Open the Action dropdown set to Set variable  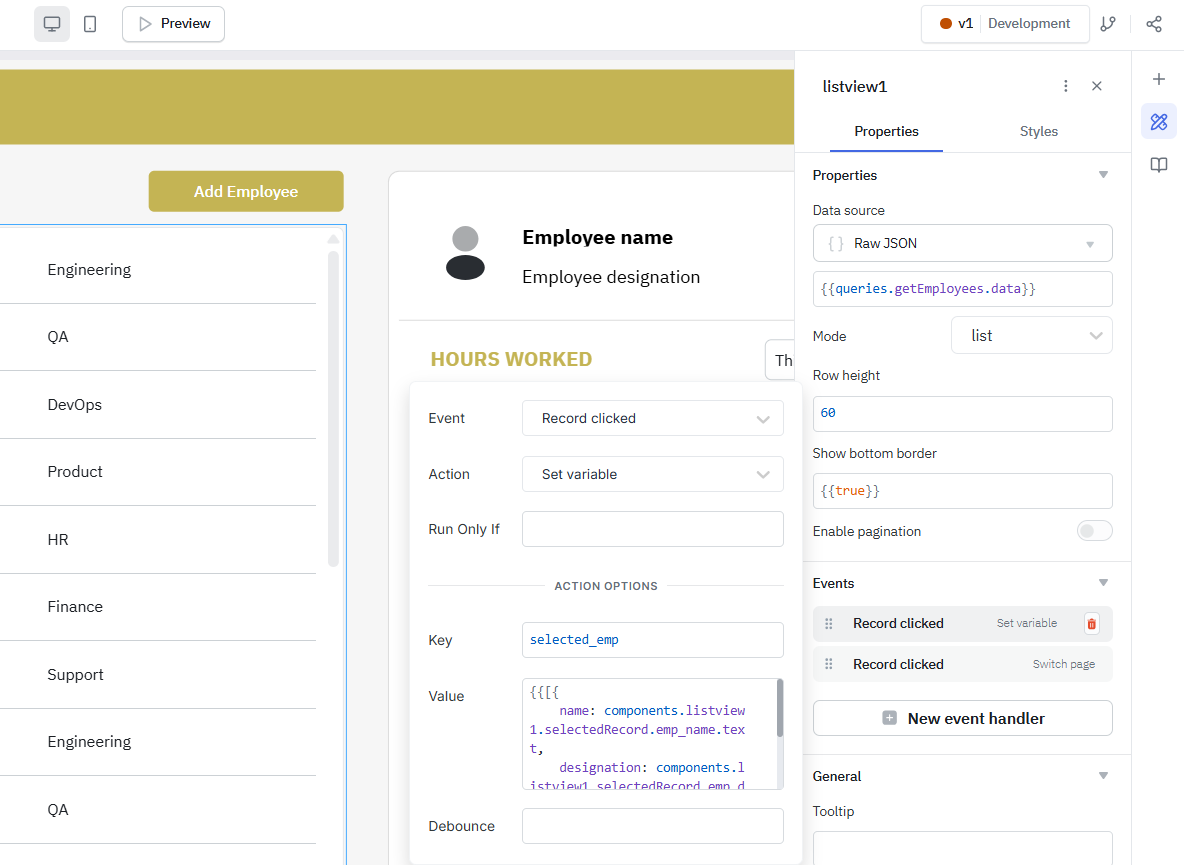(x=652, y=474)
